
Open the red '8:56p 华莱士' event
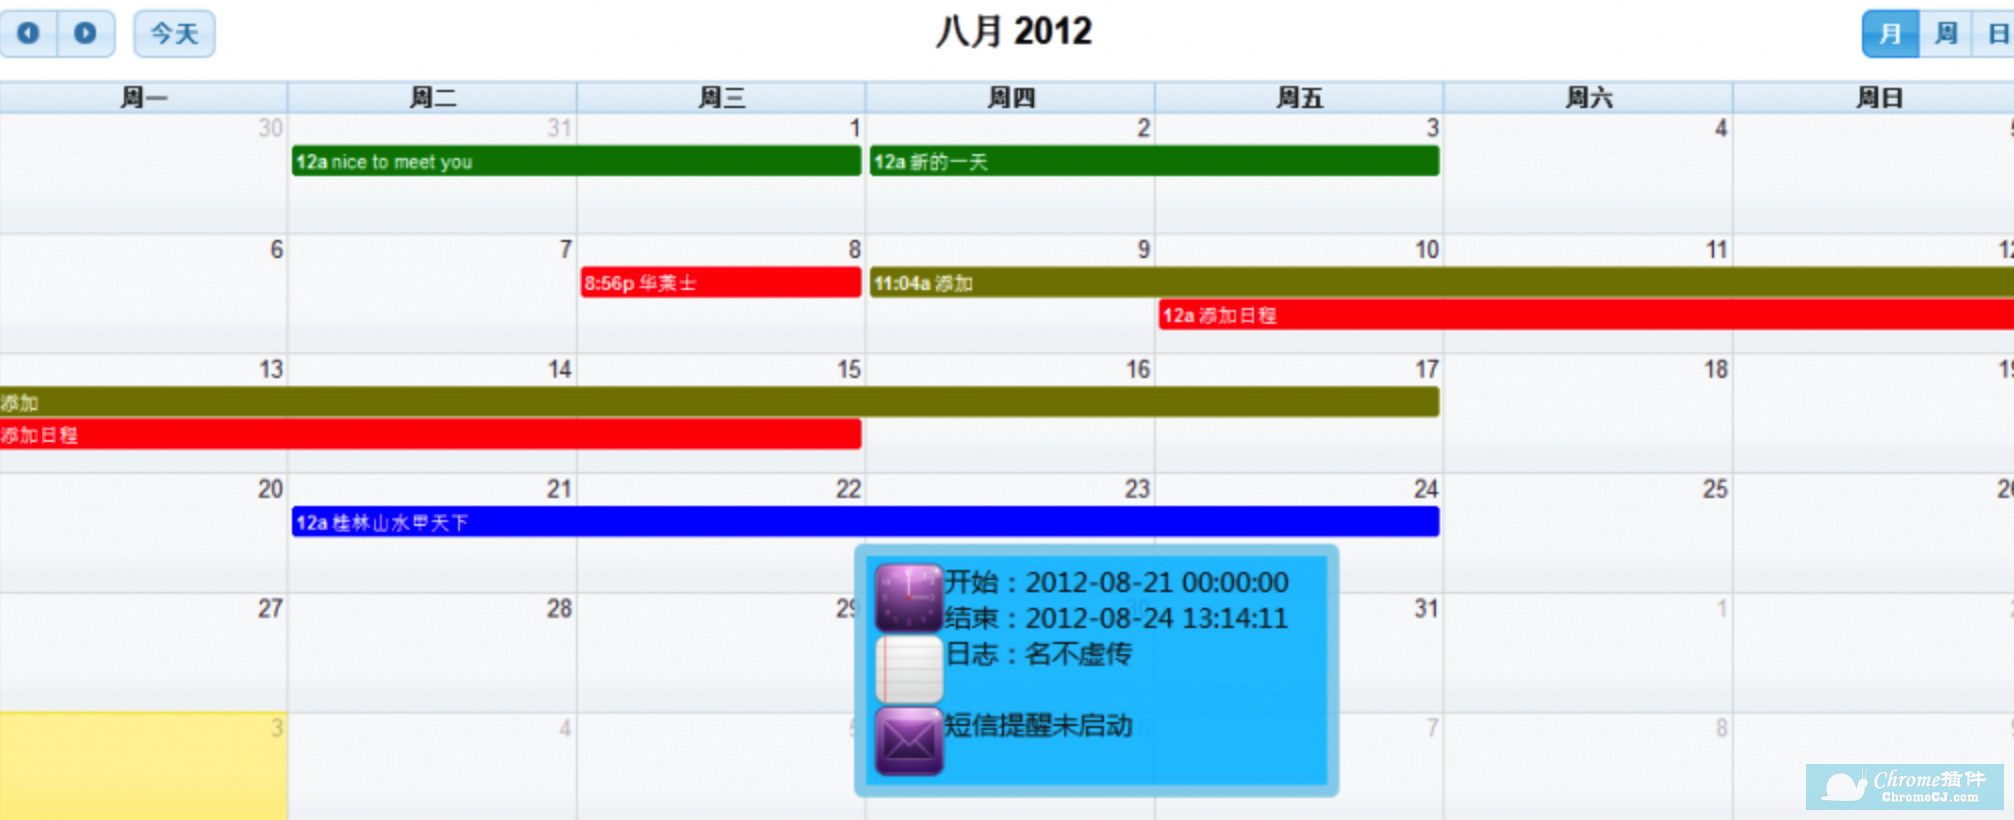click(721, 282)
